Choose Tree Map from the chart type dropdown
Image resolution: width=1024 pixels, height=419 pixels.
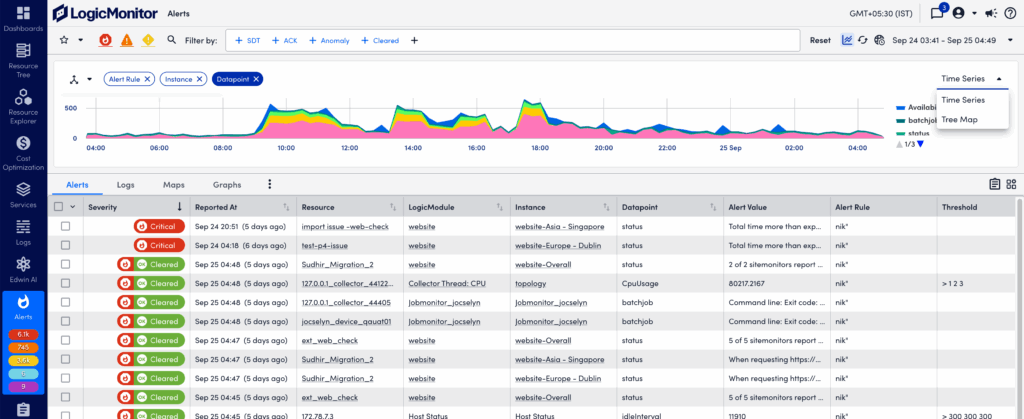(x=960, y=119)
